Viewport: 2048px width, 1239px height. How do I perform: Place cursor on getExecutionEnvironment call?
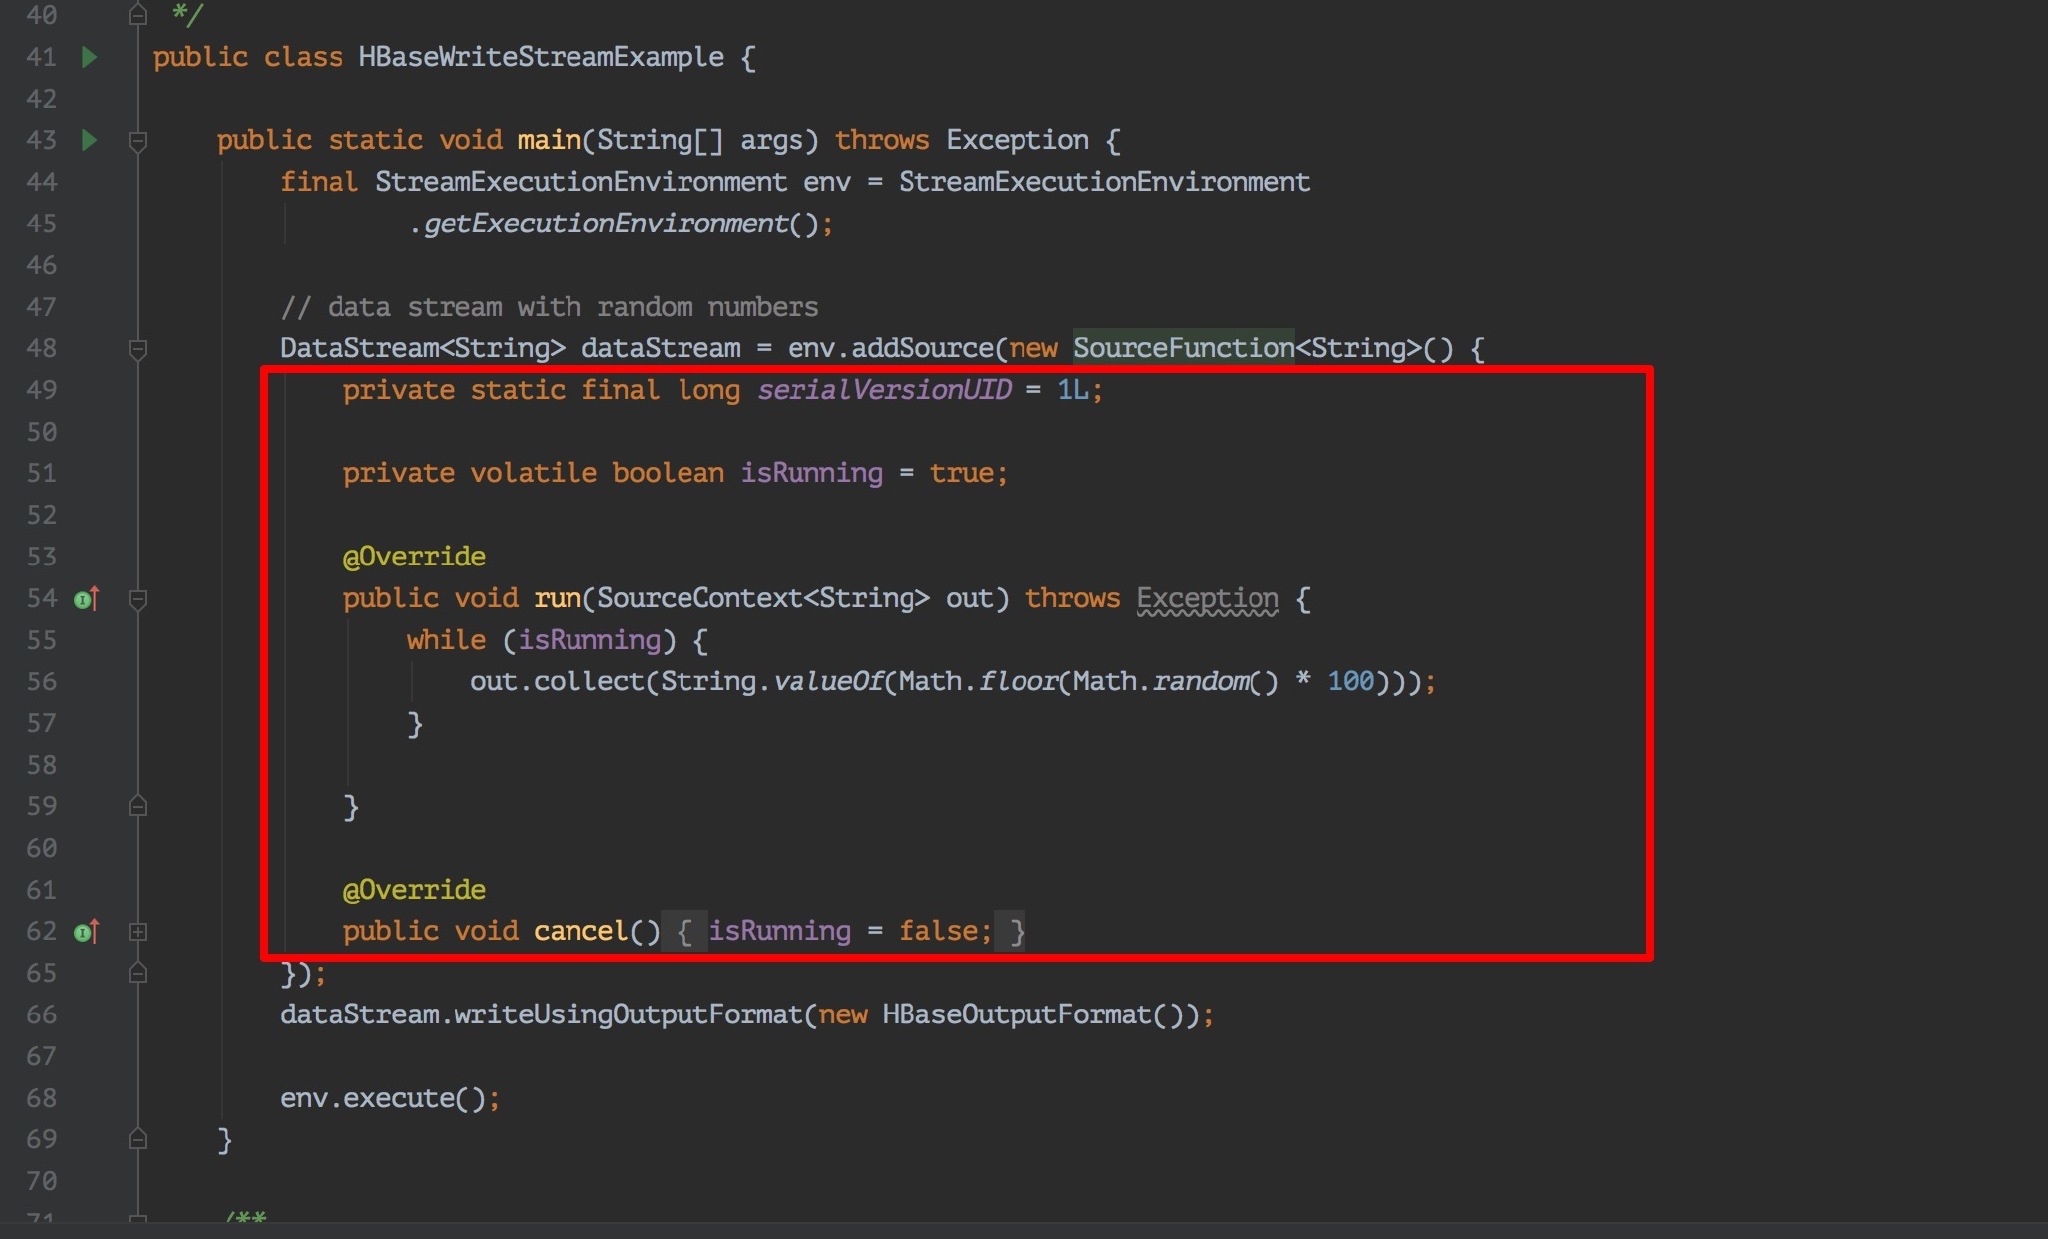click(606, 223)
